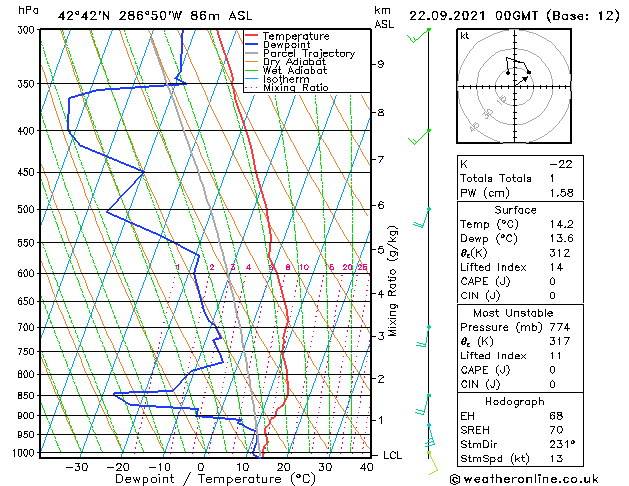
Task: Click the Temperature entry in the legend
Action: tap(296, 36)
